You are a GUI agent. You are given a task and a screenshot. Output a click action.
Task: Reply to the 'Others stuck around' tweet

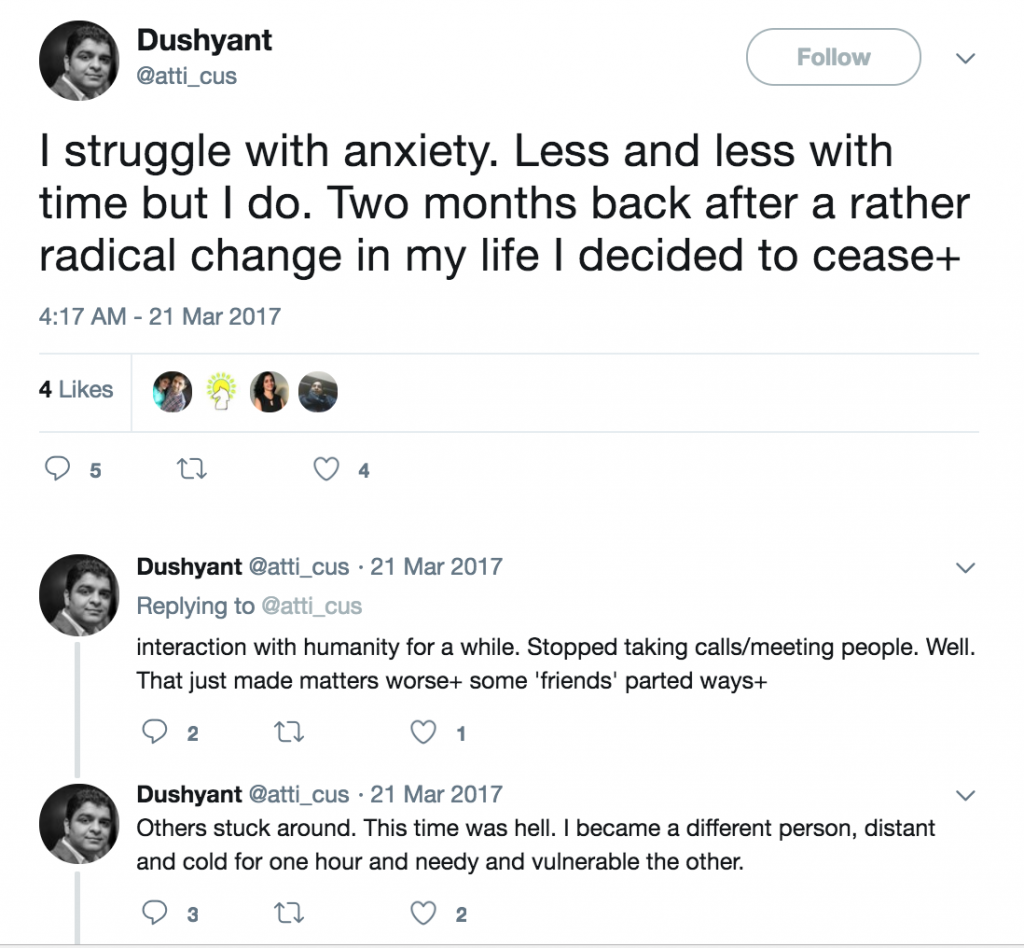(x=154, y=912)
